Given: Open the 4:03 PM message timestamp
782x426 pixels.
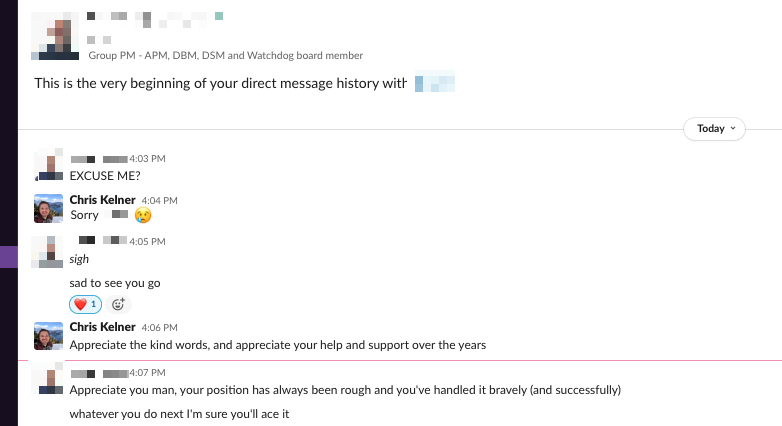Looking at the screenshot, I should [x=147, y=159].
